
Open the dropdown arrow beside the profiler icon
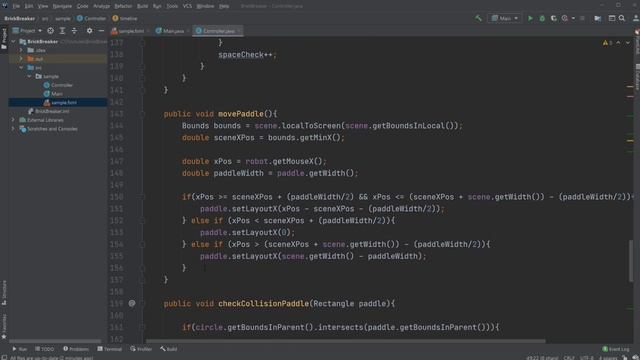pyautogui.click(x=573, y=18)
